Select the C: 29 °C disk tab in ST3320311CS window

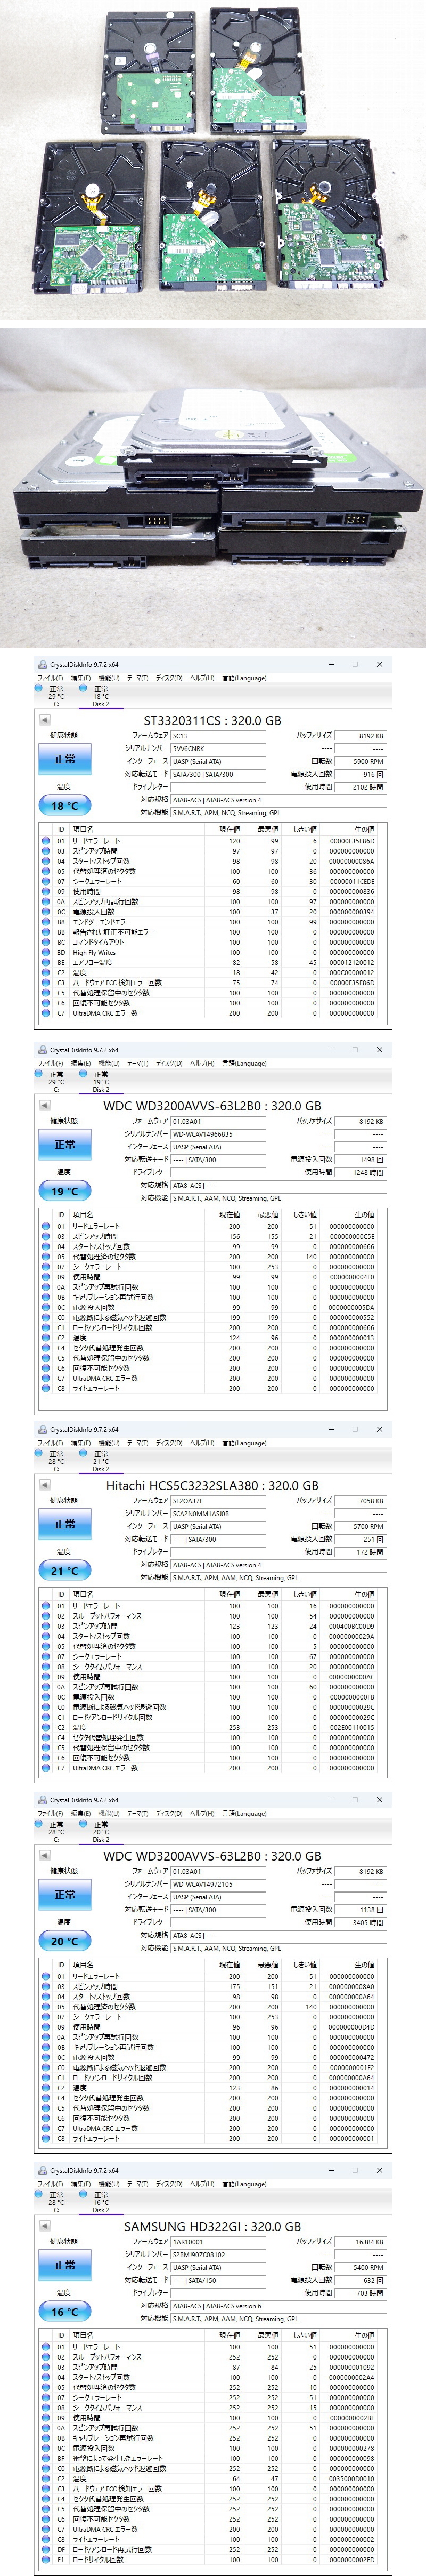56,696
